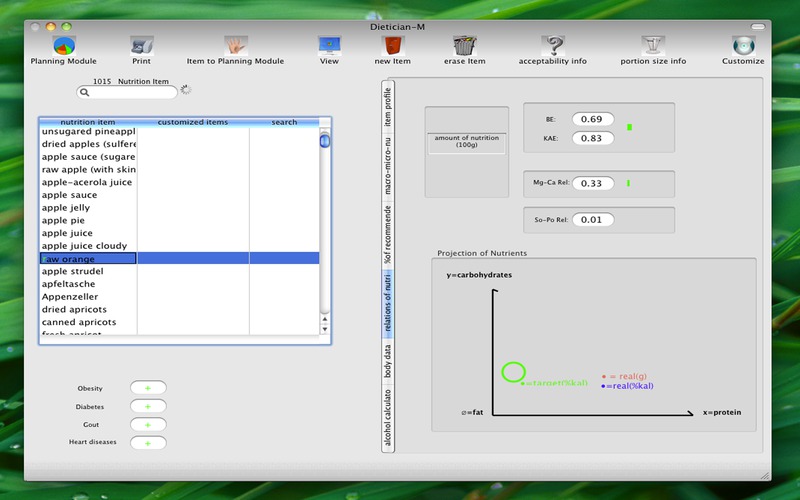Open the View monitor icon
800x500 pixels.
tap(329, 46)
